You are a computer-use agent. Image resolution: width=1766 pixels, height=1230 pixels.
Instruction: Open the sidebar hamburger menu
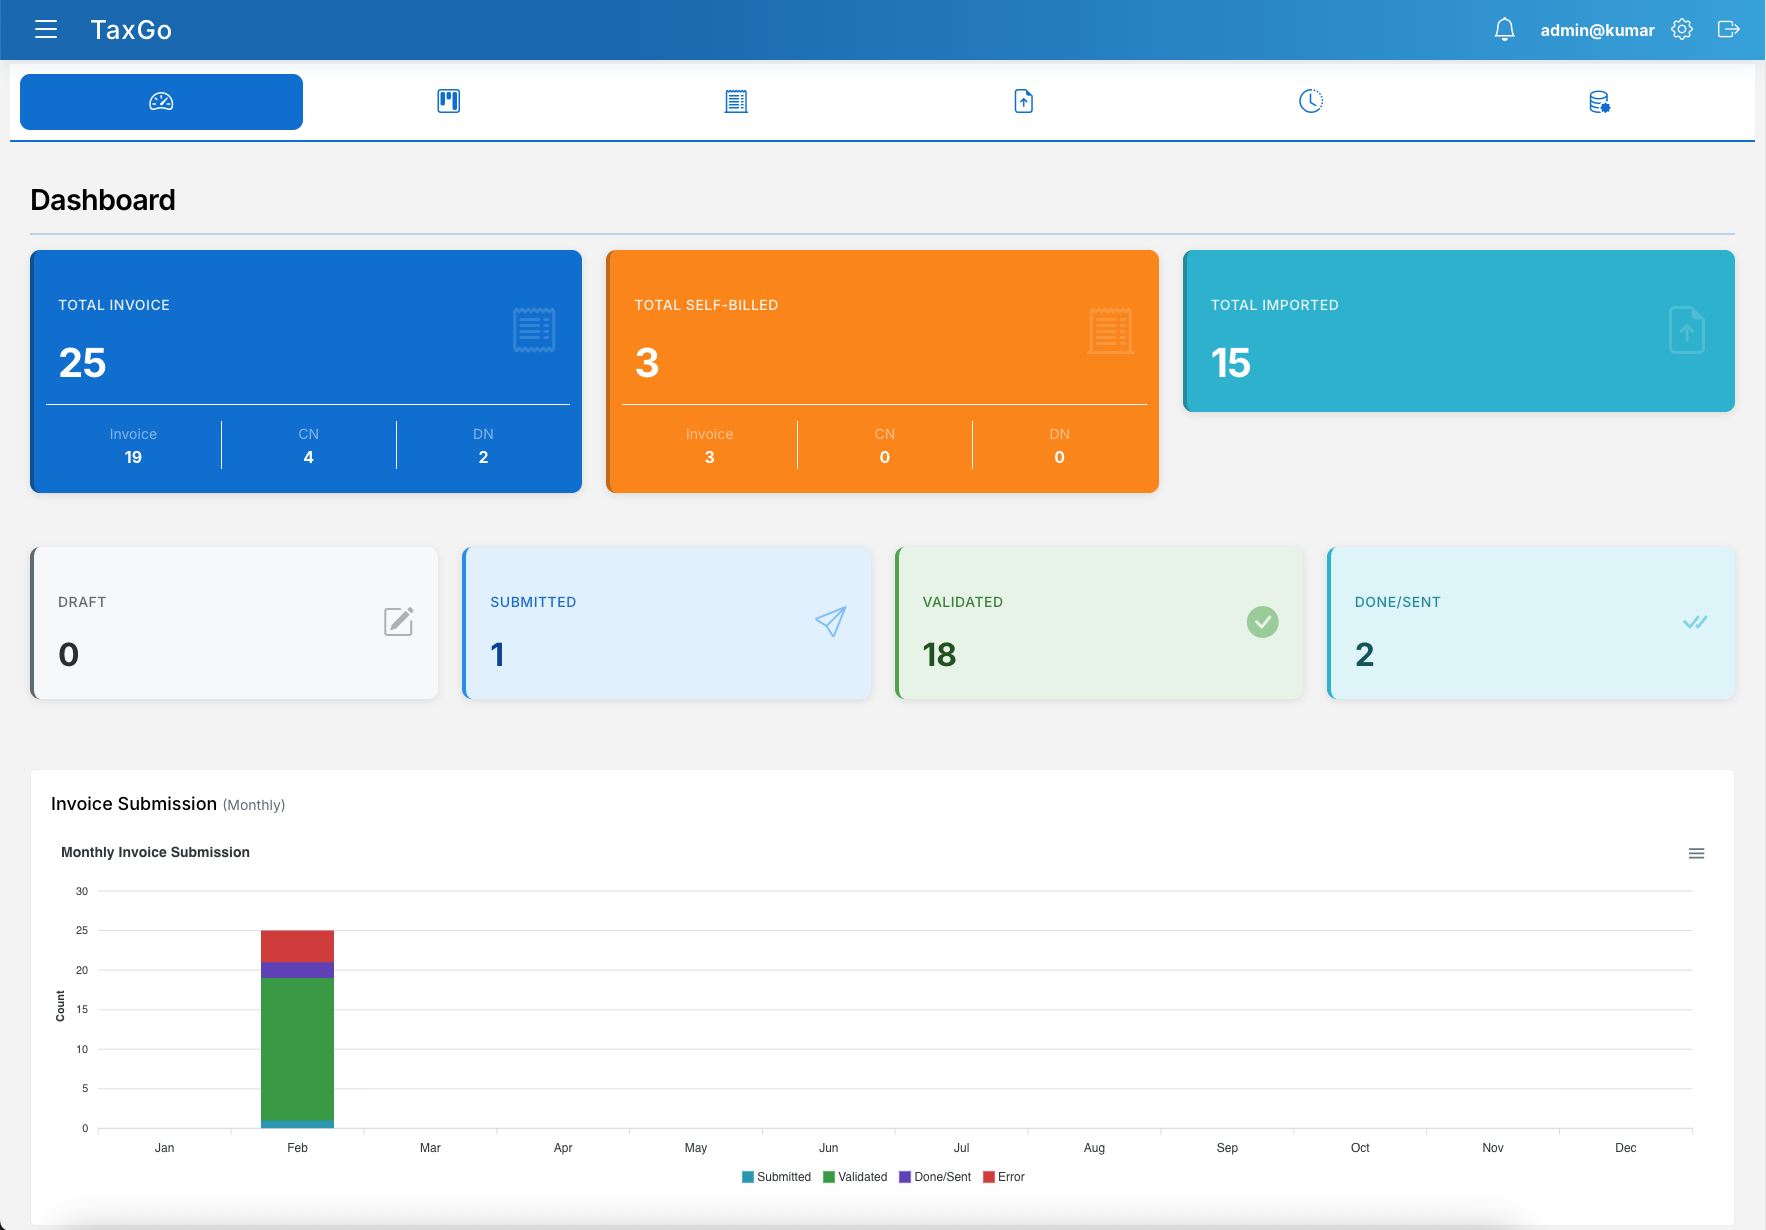46,29
